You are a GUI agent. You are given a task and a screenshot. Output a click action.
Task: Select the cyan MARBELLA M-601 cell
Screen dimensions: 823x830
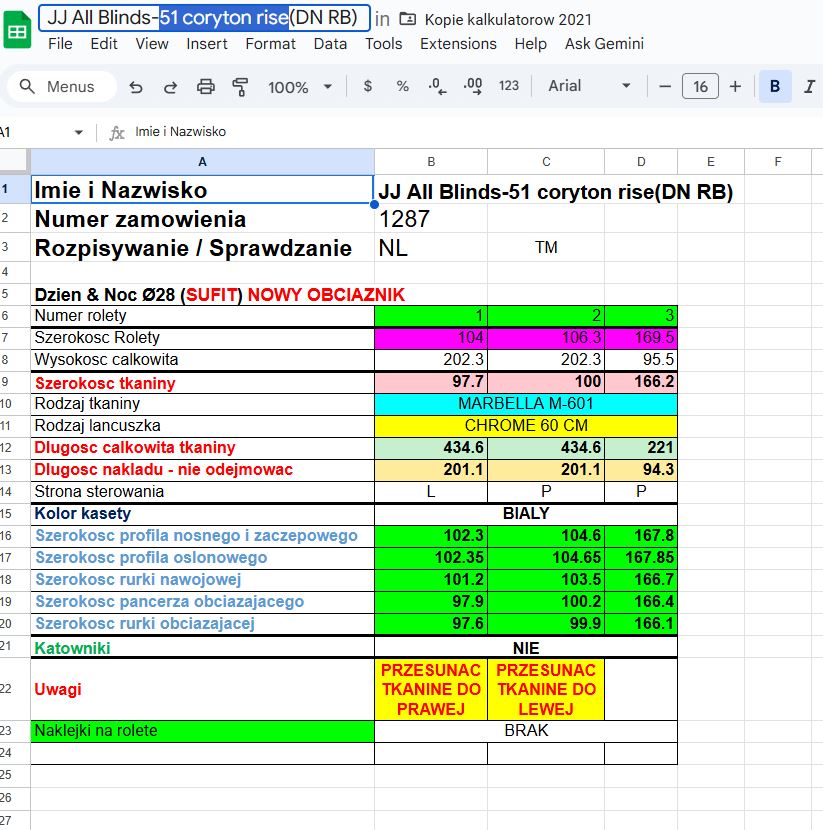pyautogui.click(x=525, y=403)
